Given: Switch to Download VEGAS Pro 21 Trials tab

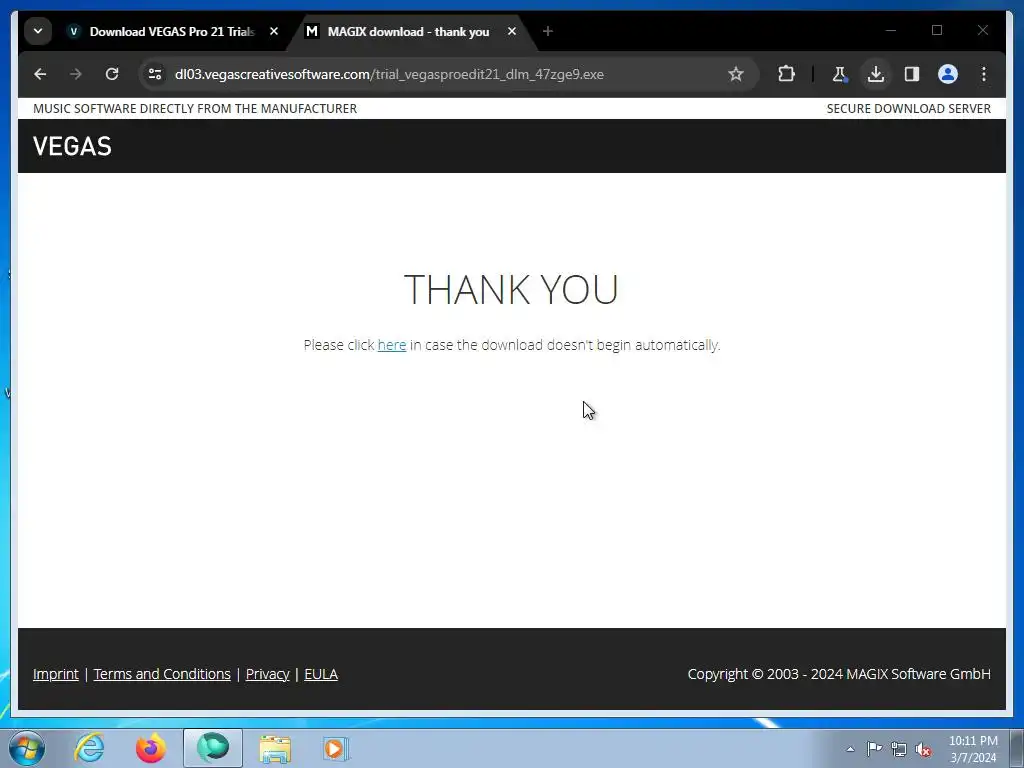Looking at the screenshot, I should pos(171,31).
